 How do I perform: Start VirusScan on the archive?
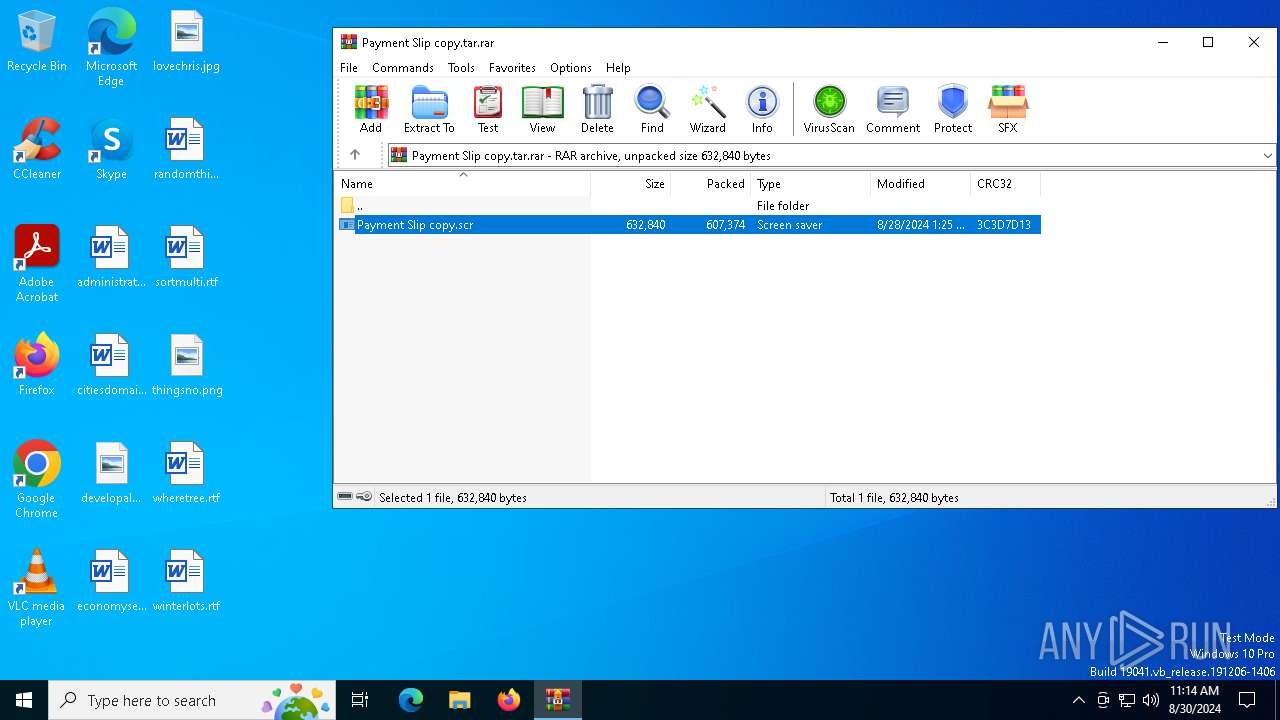pos(829,109)
